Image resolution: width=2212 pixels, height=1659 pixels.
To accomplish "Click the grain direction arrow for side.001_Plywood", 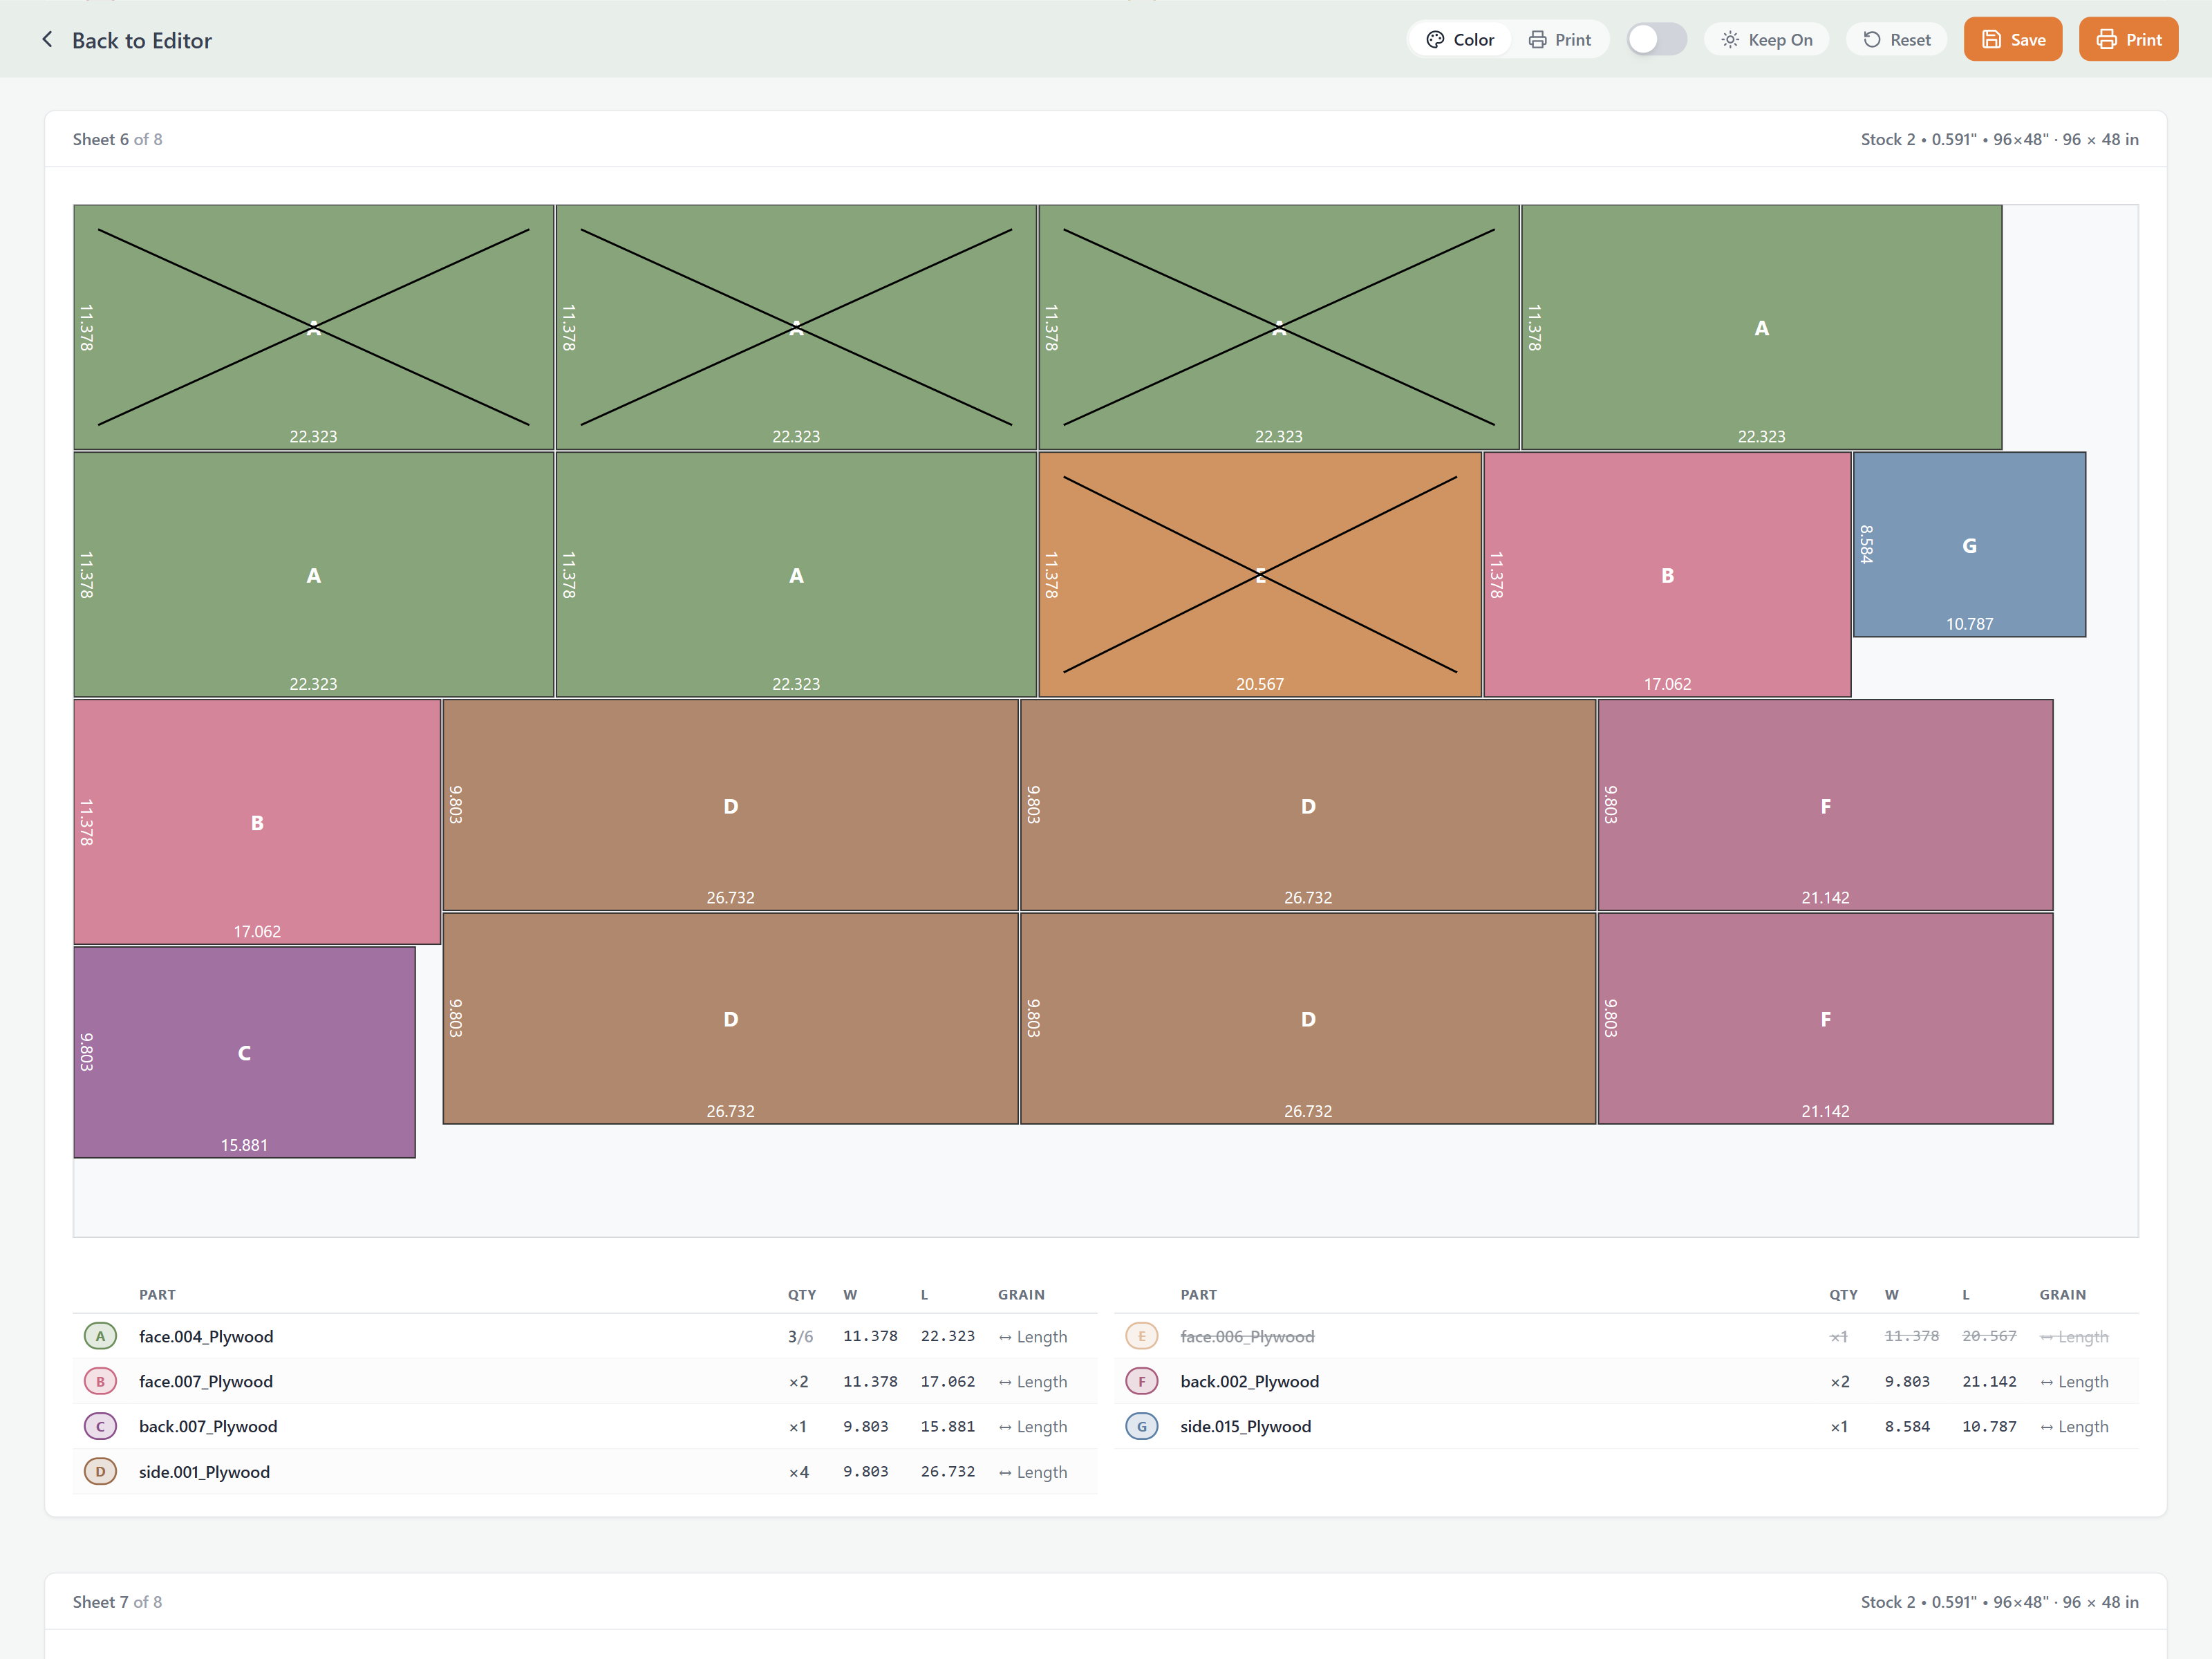I will [x=1005, y=1471].
